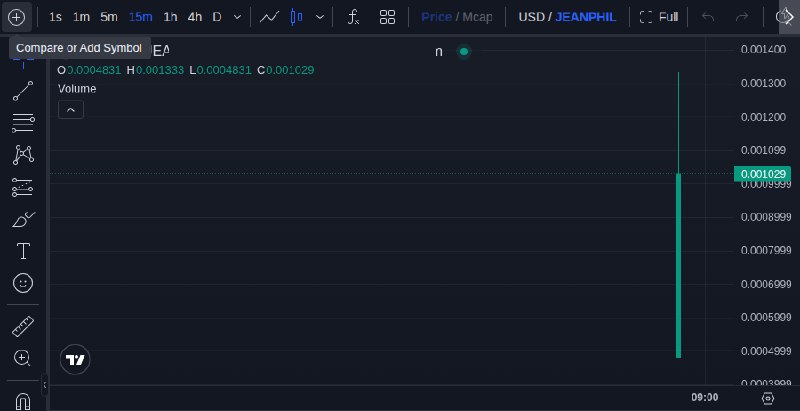This screenshot has height=411, width=800.
Task: Activate the zoom in tool
Action: click(22, 358)
